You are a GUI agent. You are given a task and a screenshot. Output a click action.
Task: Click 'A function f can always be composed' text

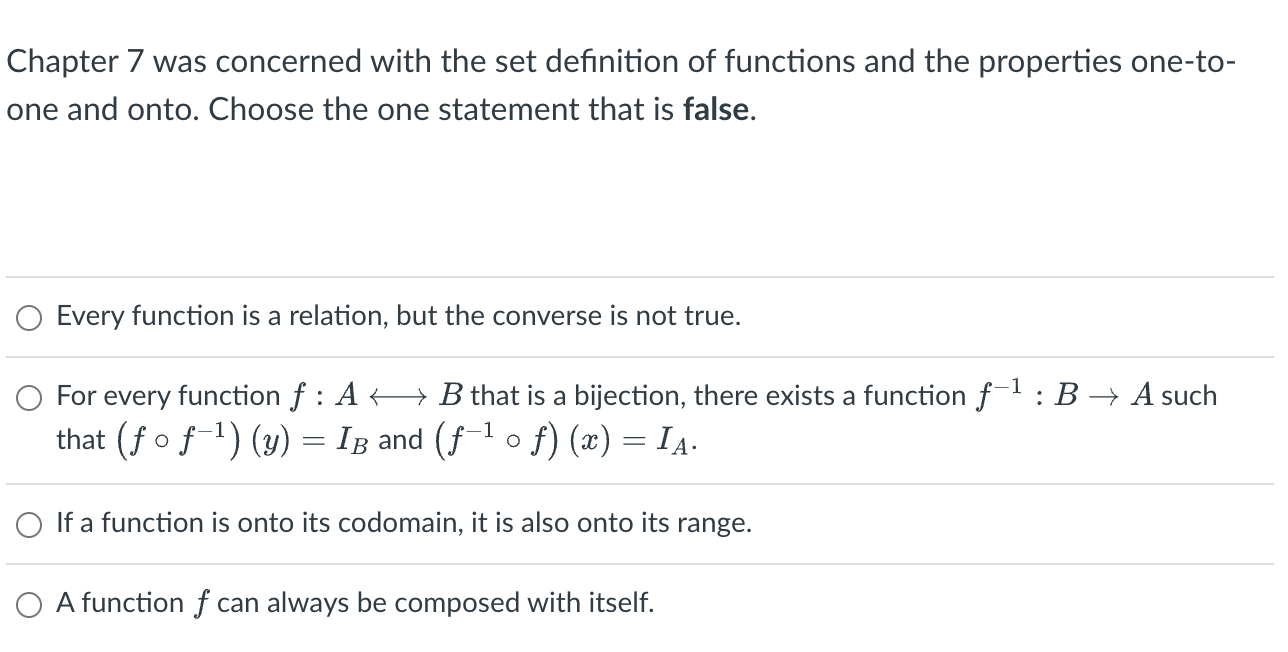click(x=354, y=603)
